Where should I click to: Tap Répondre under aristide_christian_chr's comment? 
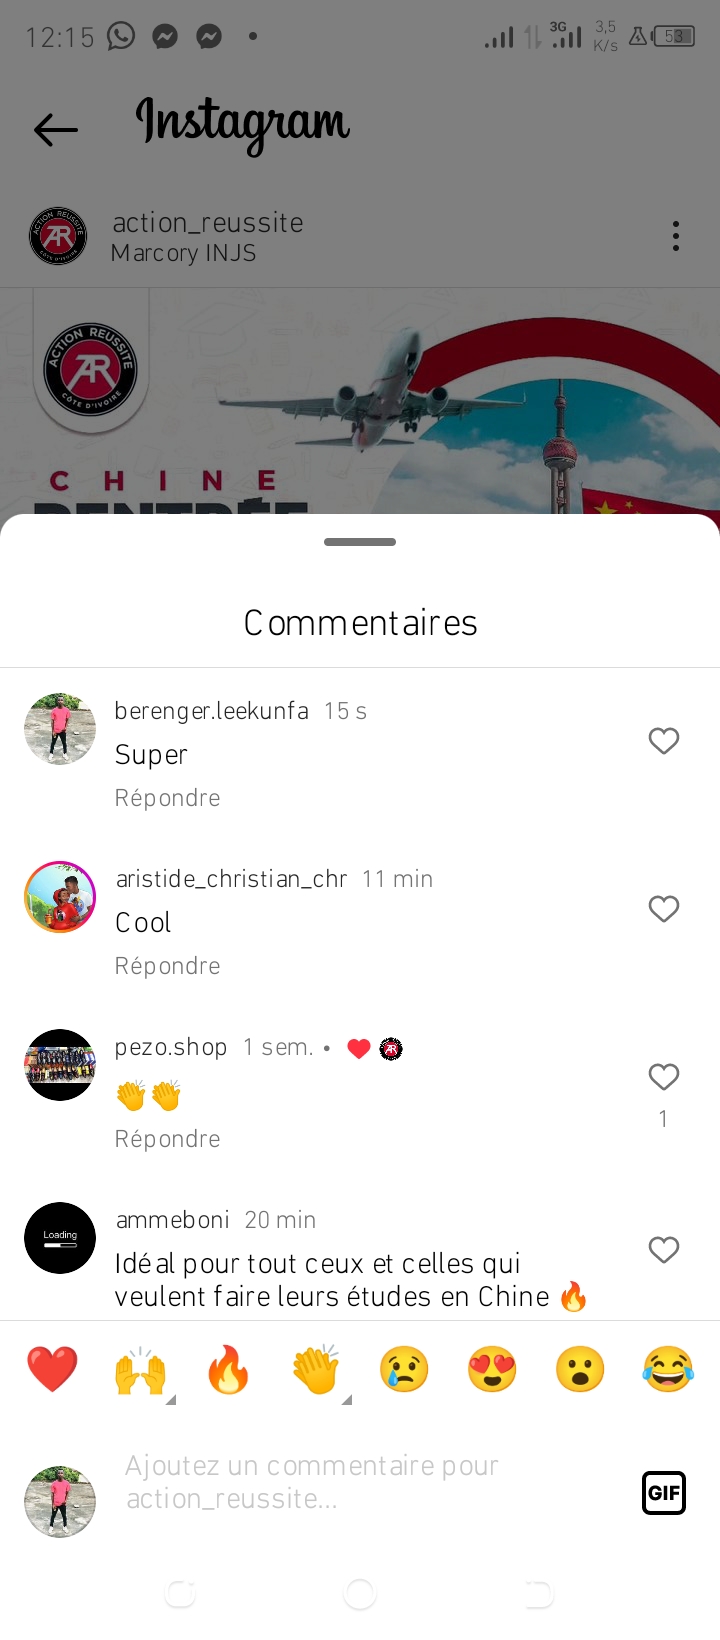coord(167,966)
